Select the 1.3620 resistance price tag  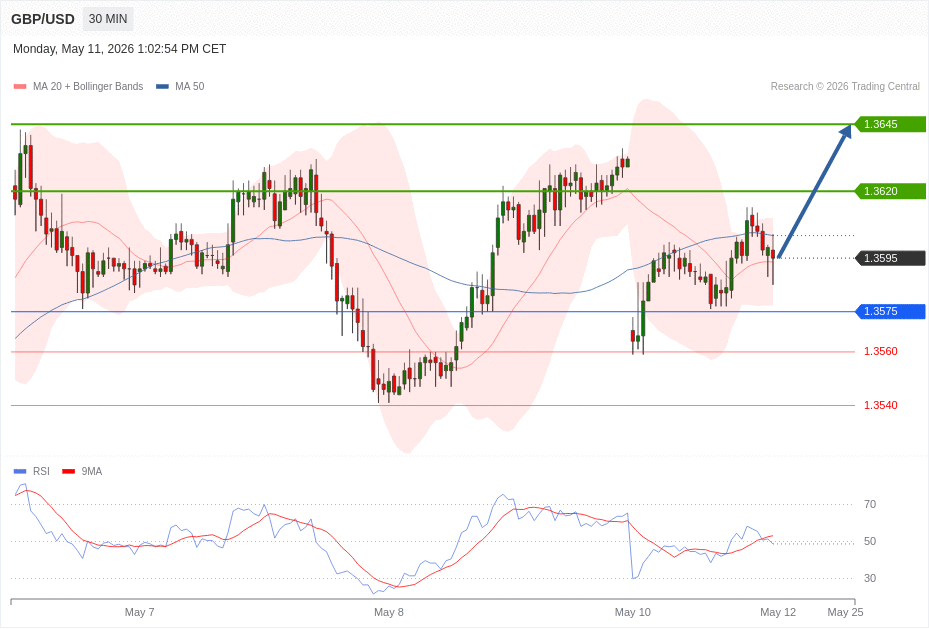point(890,191)
